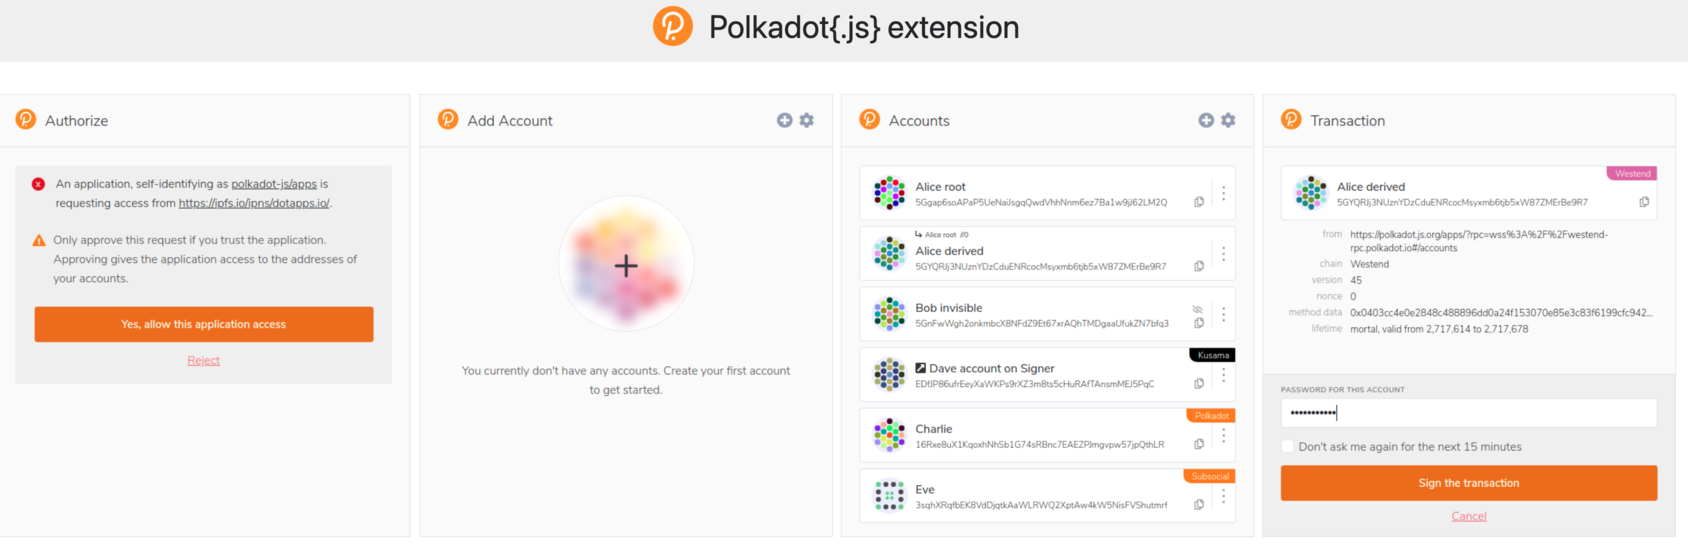Click settings gear in Add Account header
The width and height of the screenshot is (1688, 554).
(x=807, y=120)
